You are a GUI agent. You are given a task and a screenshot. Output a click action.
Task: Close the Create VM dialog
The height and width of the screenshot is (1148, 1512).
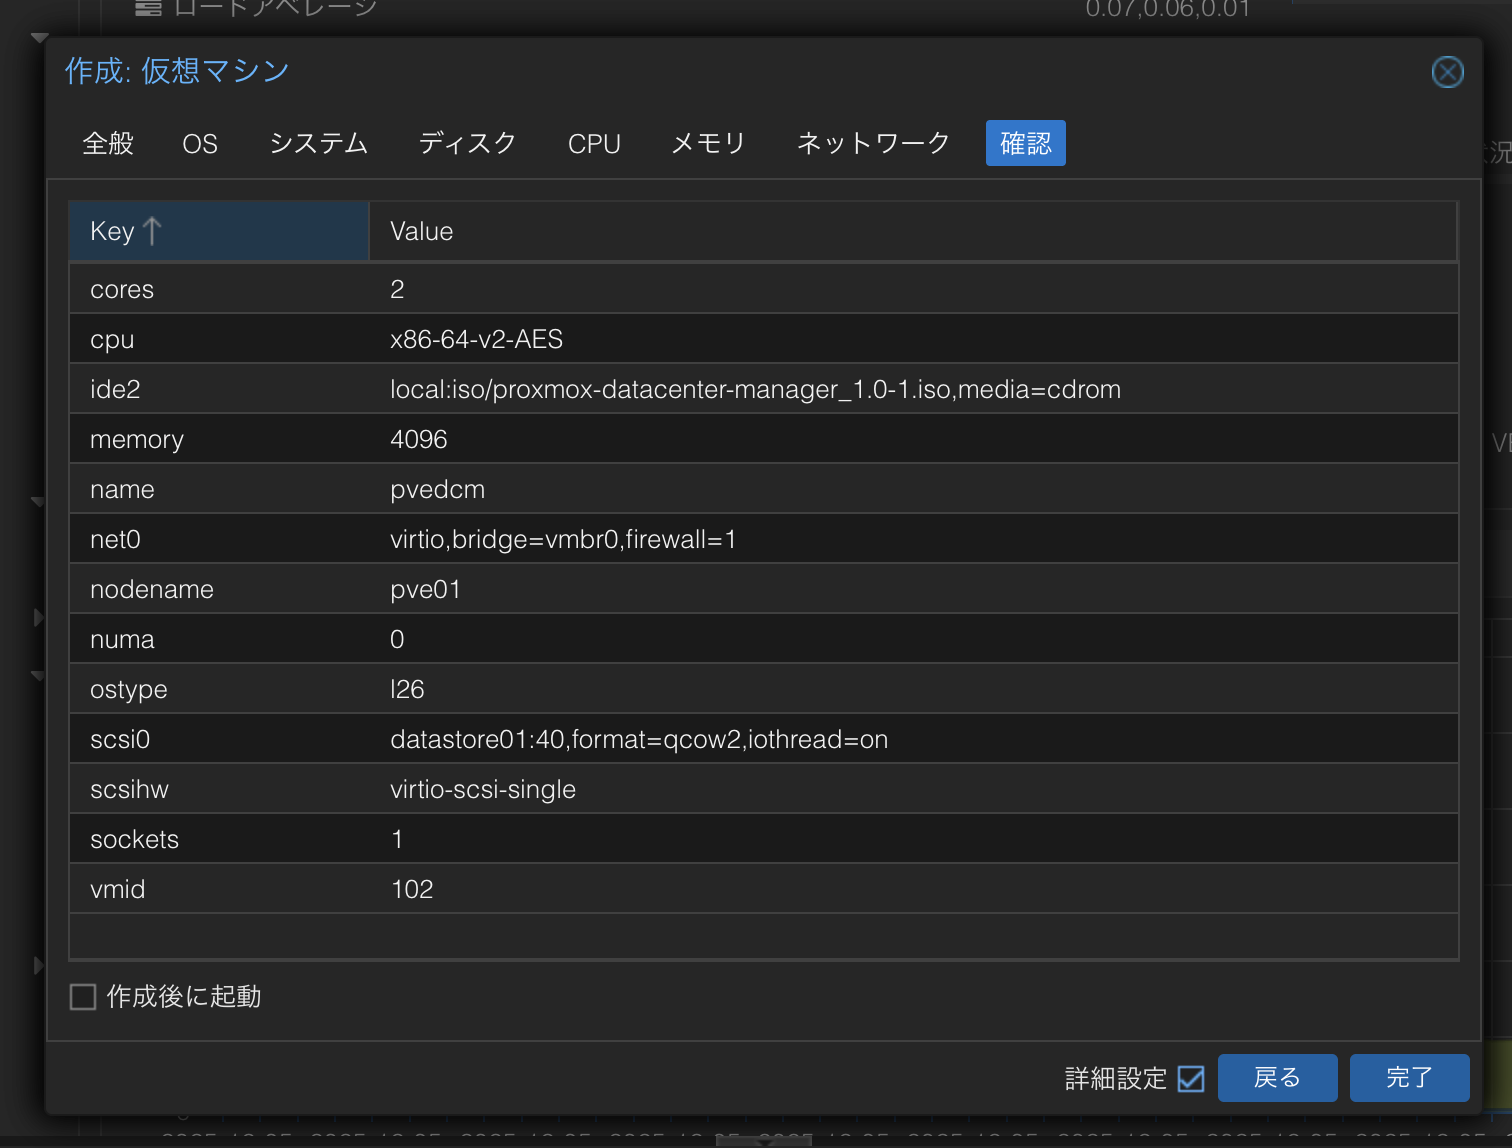pos(1447,72)
